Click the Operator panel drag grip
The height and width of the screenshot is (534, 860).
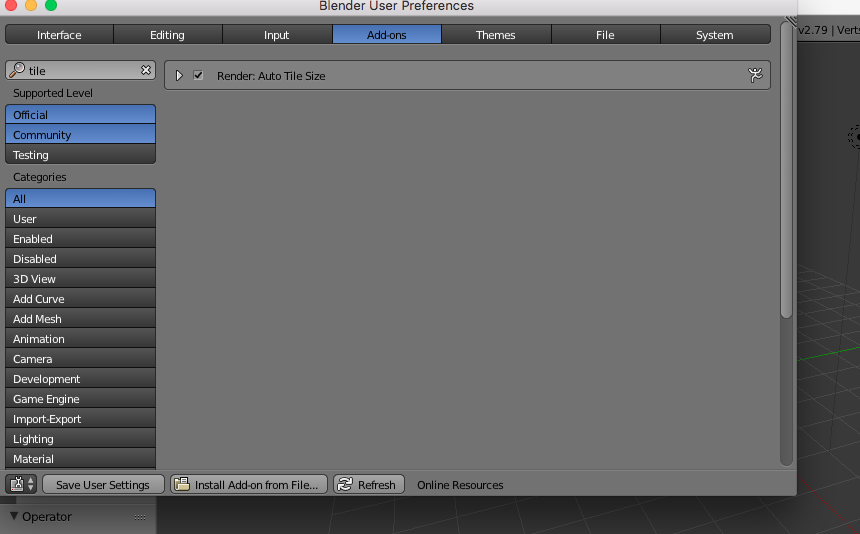pos(140,517)
